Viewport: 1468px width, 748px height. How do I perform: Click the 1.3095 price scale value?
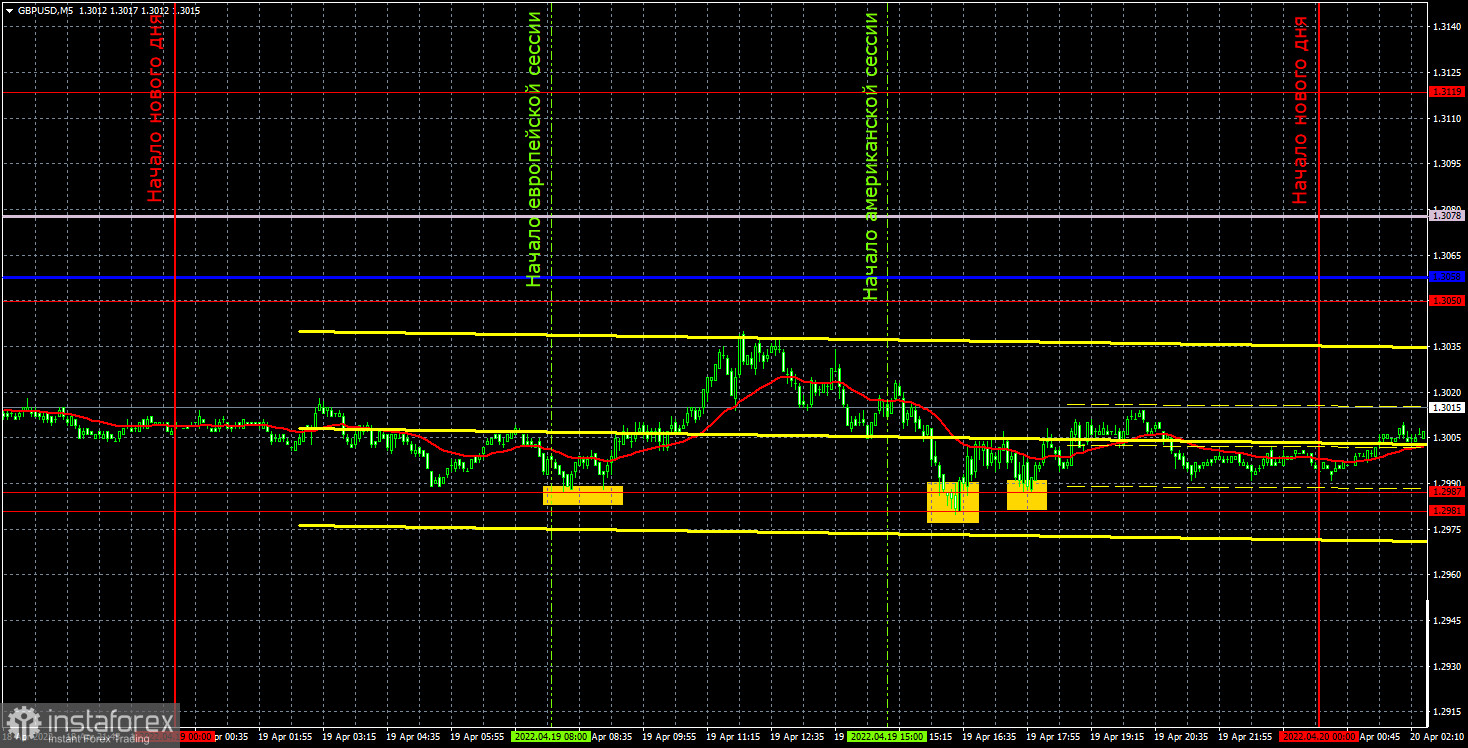(1446, 163)
